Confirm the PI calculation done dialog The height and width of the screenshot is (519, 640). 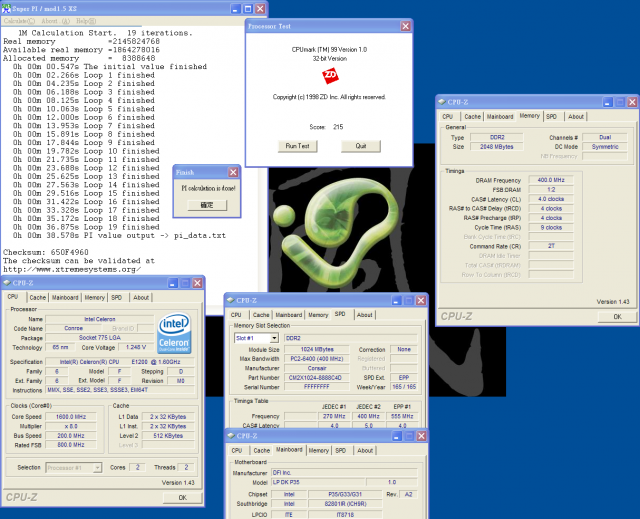point(207,205)
